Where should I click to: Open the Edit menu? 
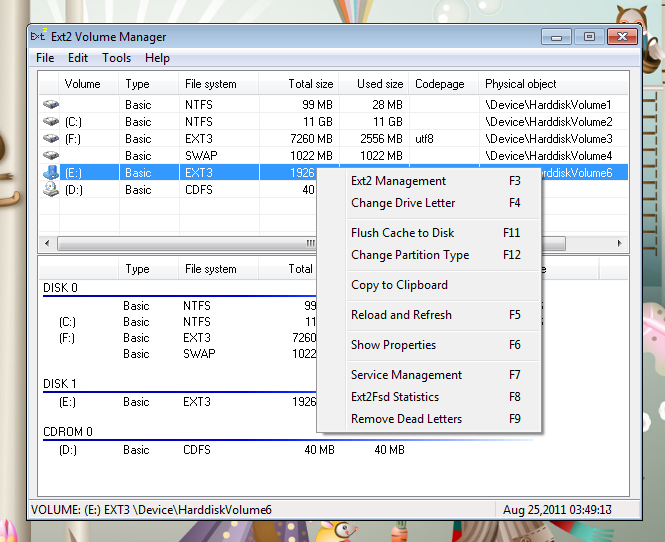[78, 58]
